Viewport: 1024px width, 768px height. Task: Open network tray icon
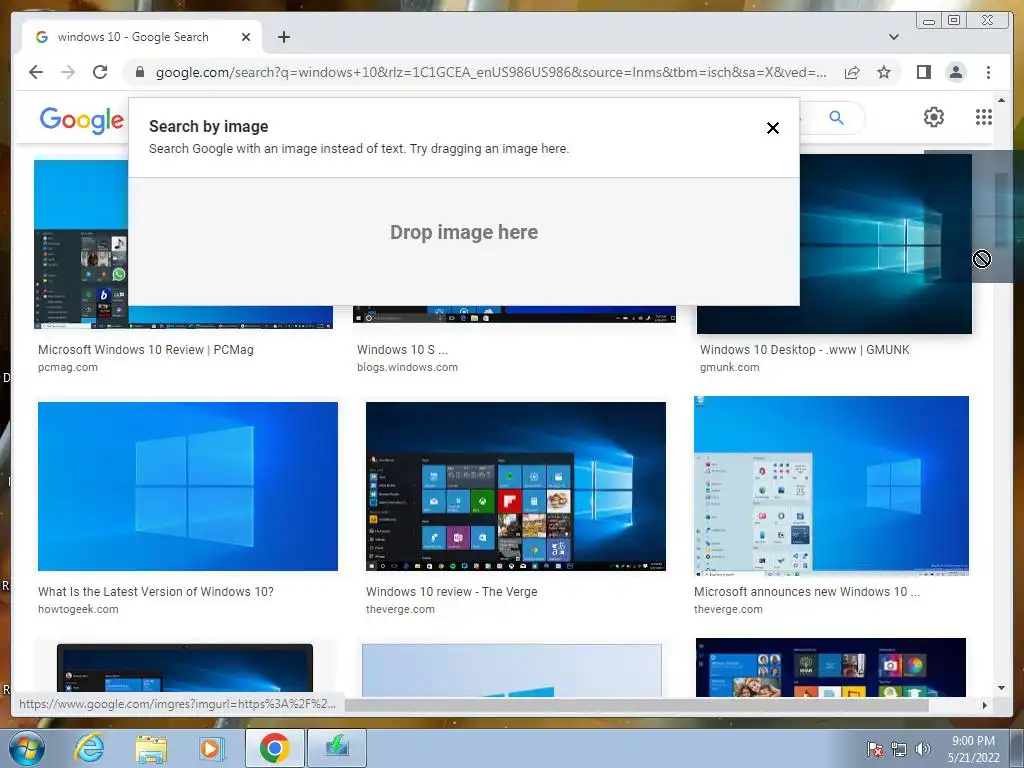coord(899,749)
